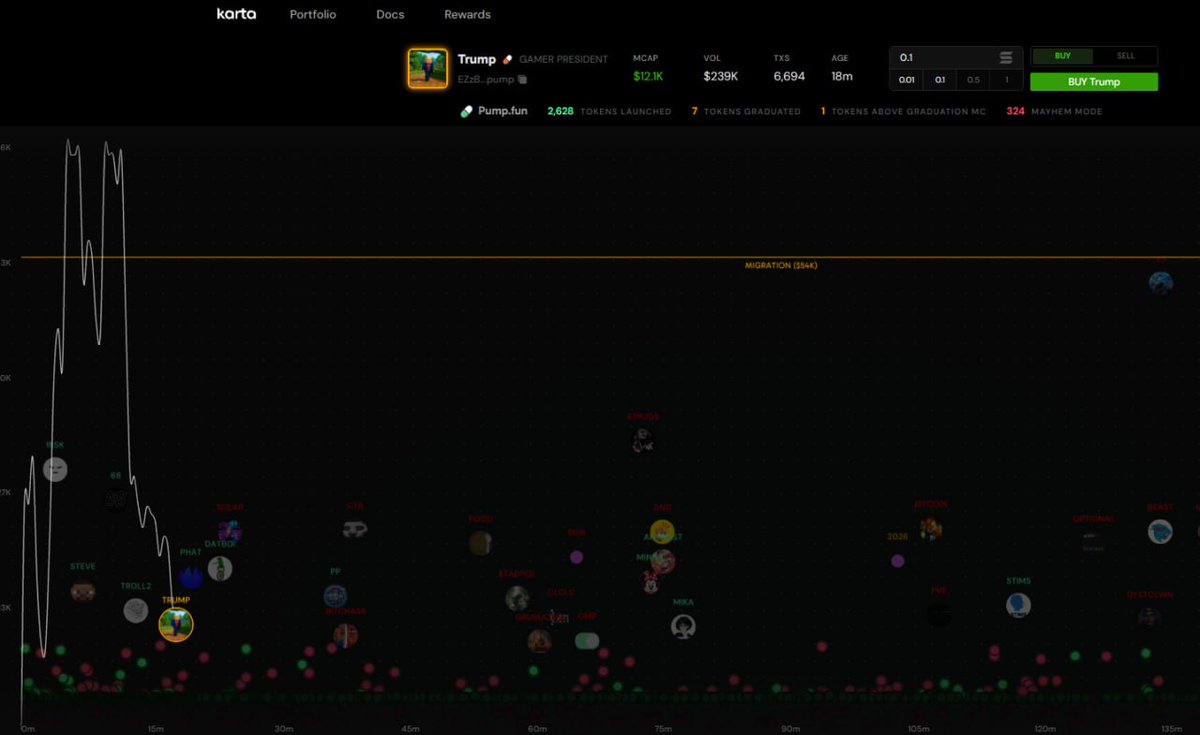Select the OMP token bubble
The image size is (1200, 735).
pos(587,640)
